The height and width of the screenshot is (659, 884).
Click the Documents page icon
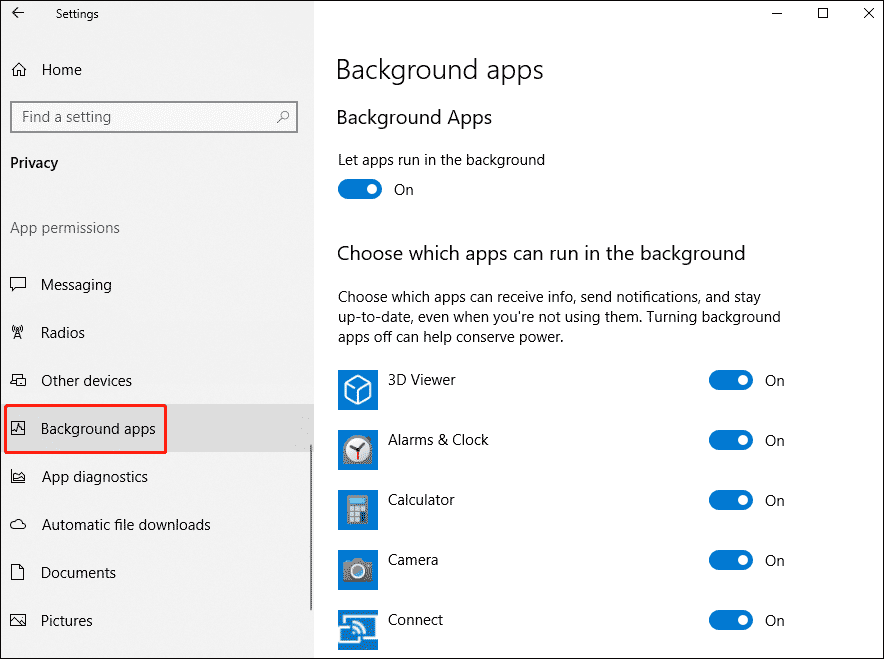[x=18, y=572]
